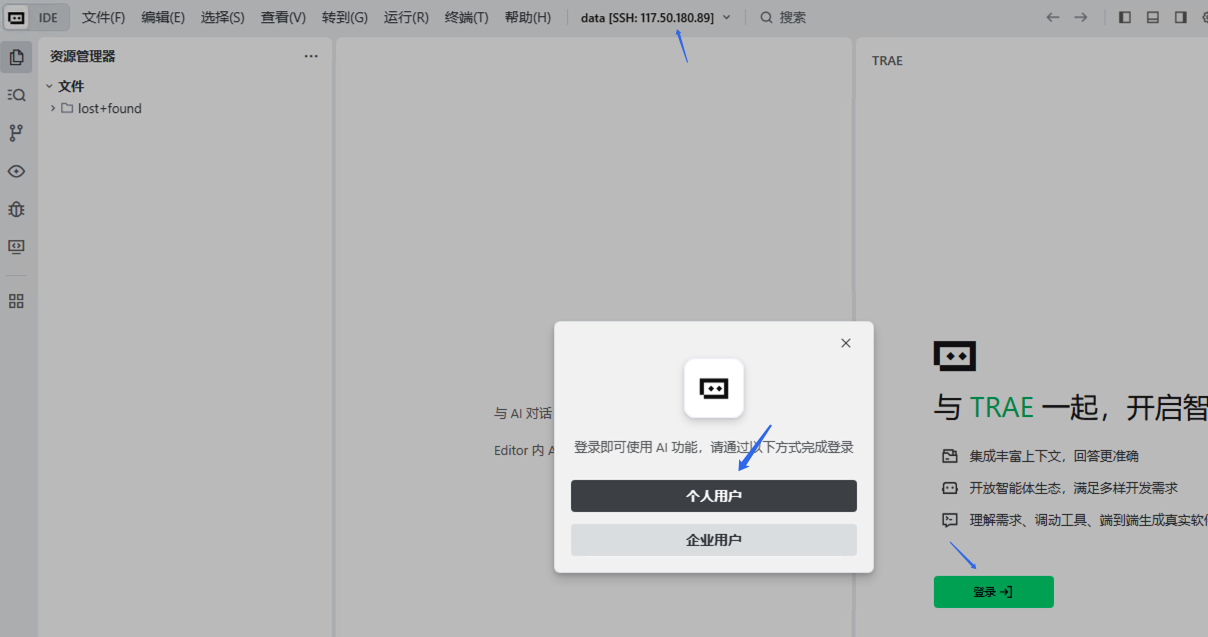The width and height of the screenshot is (1208, 637).
Task: Click the TRAE logo icon in title bar
Action: tap(16, 17)
